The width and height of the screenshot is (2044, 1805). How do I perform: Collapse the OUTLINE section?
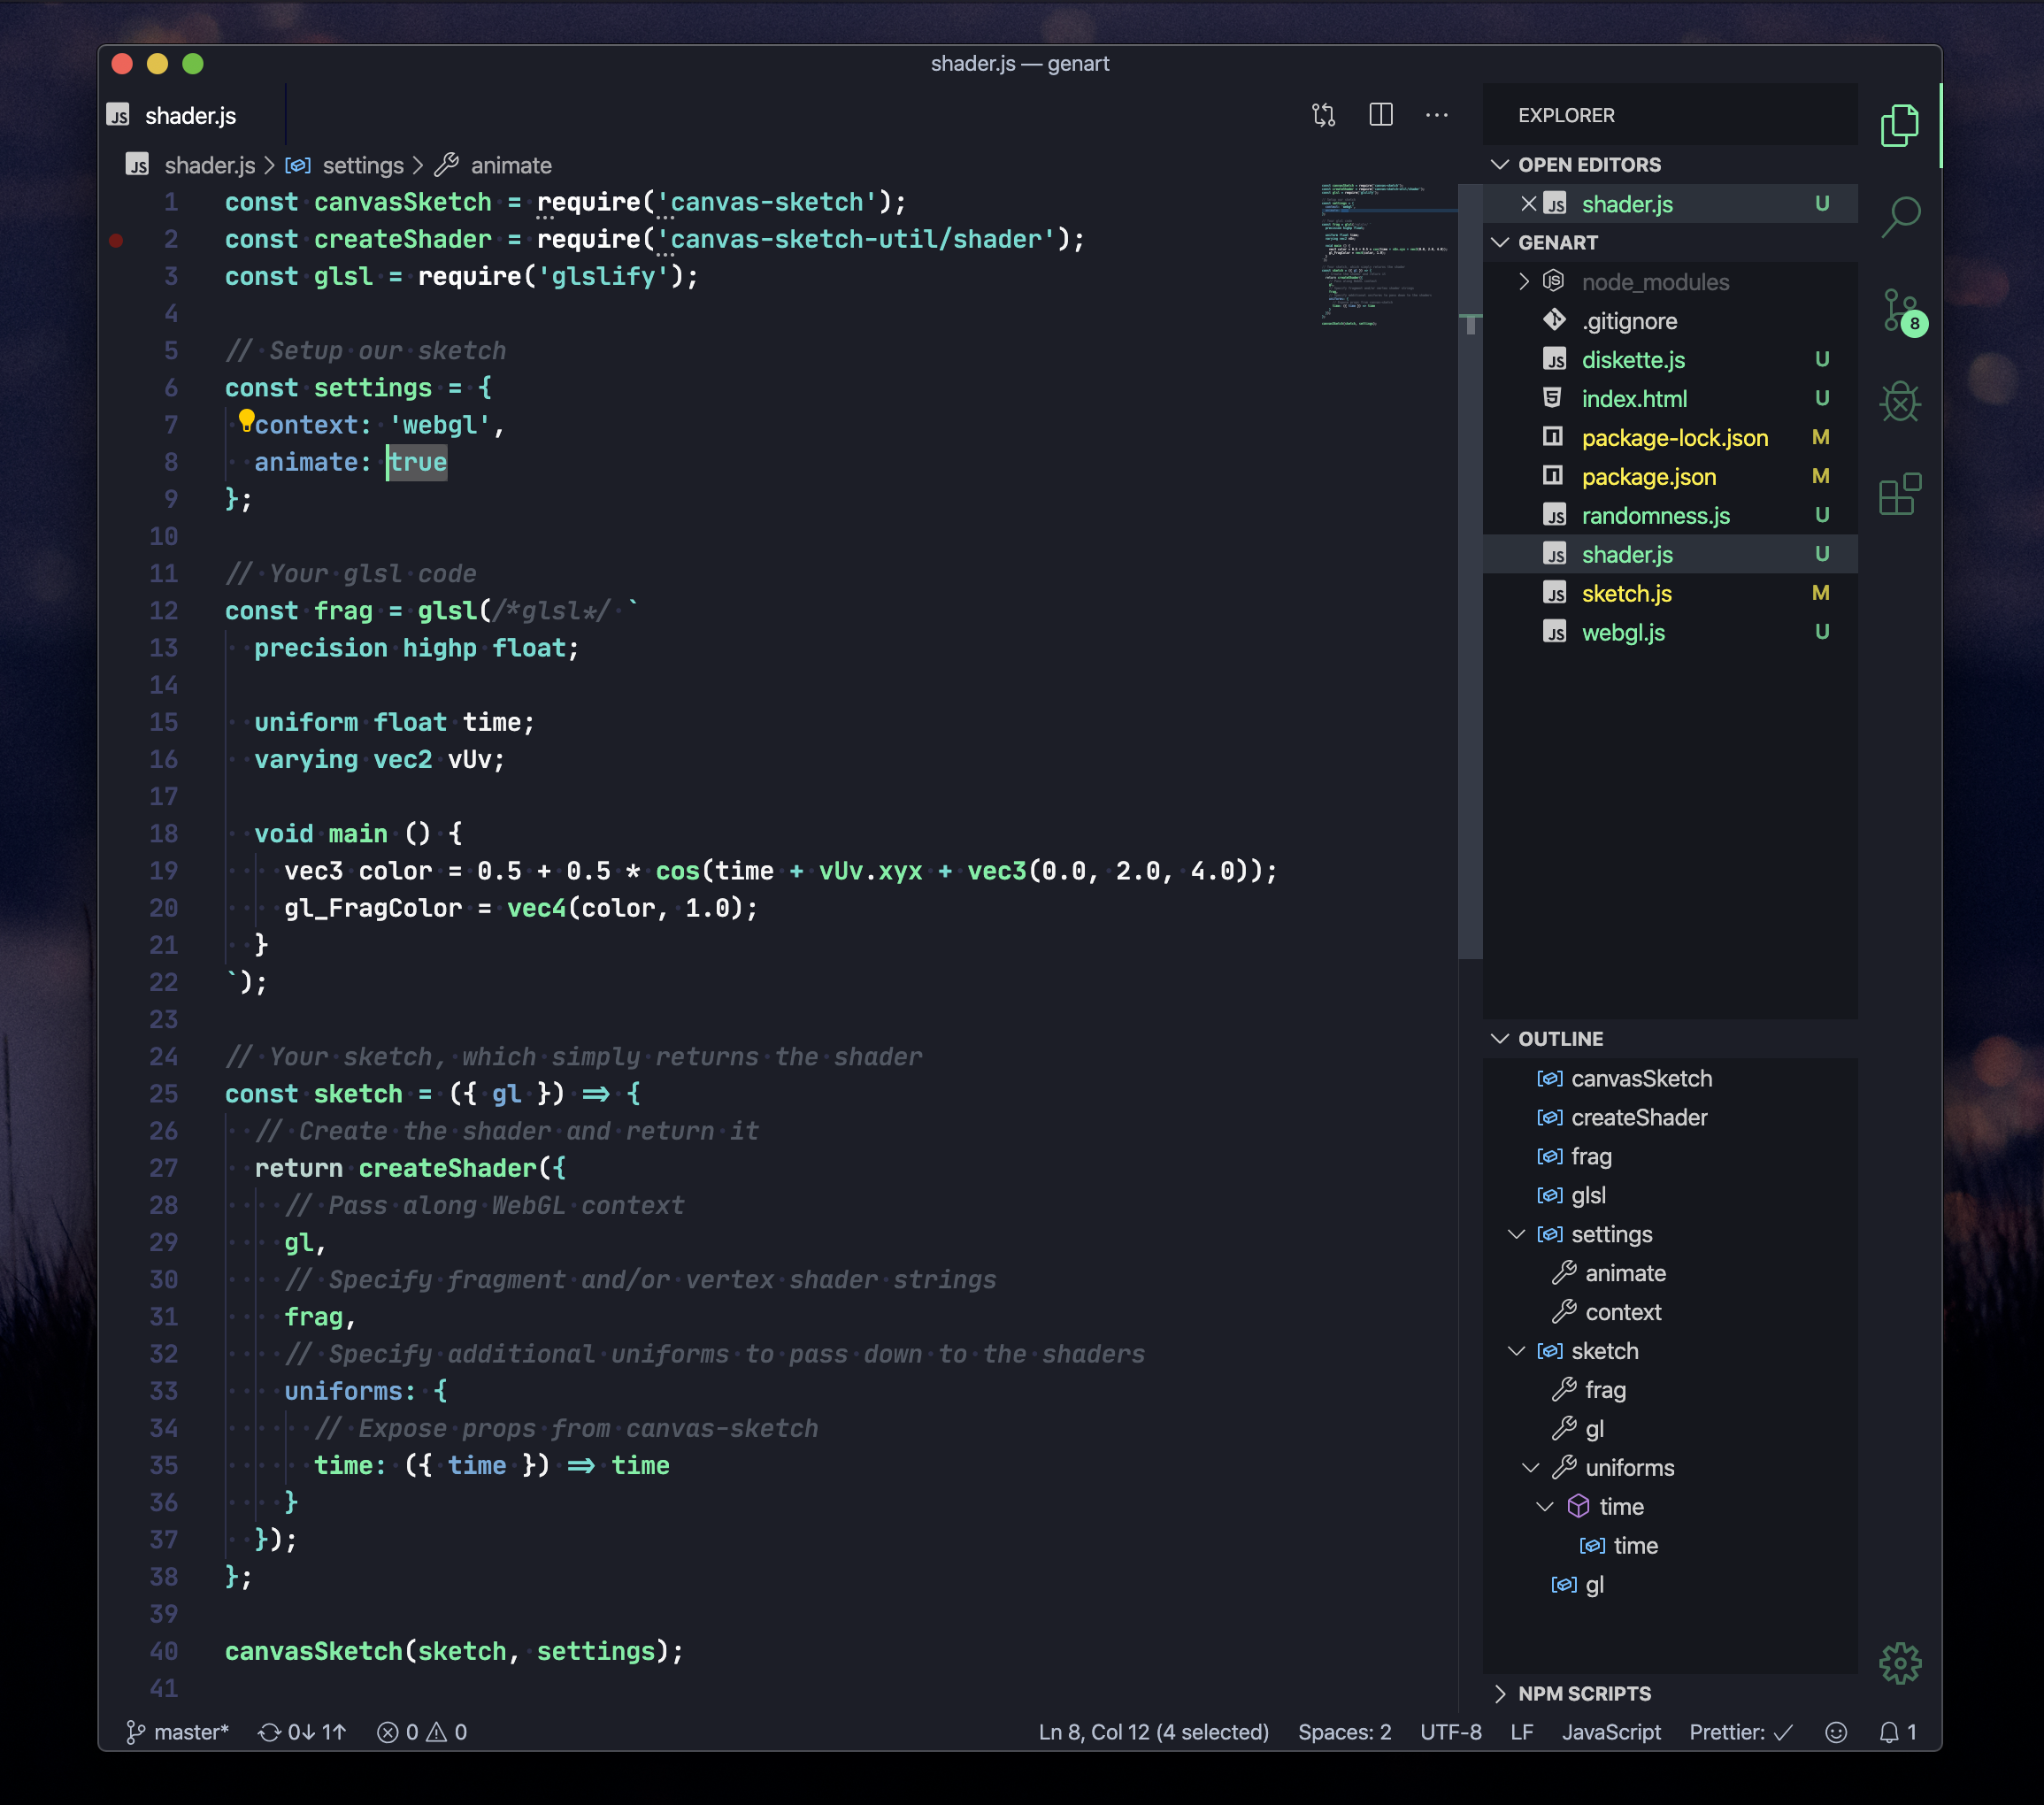click(x=1559, y=1038)
